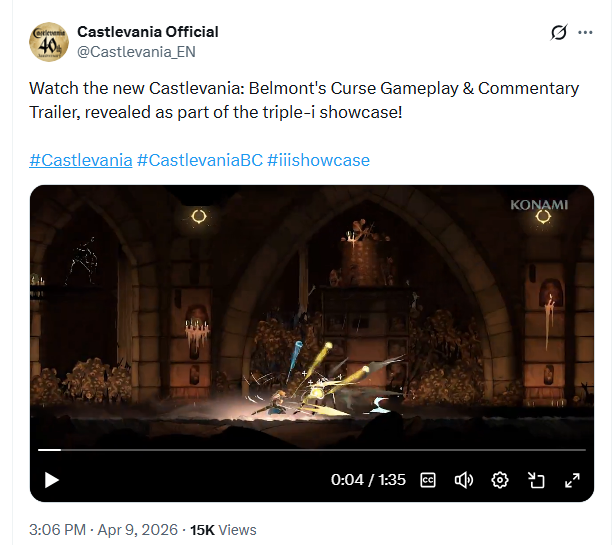Click the 3:06 PM Apr 9, 2026 timestamp
Viewport: 616px width, 545px height.
click(103, 530)
